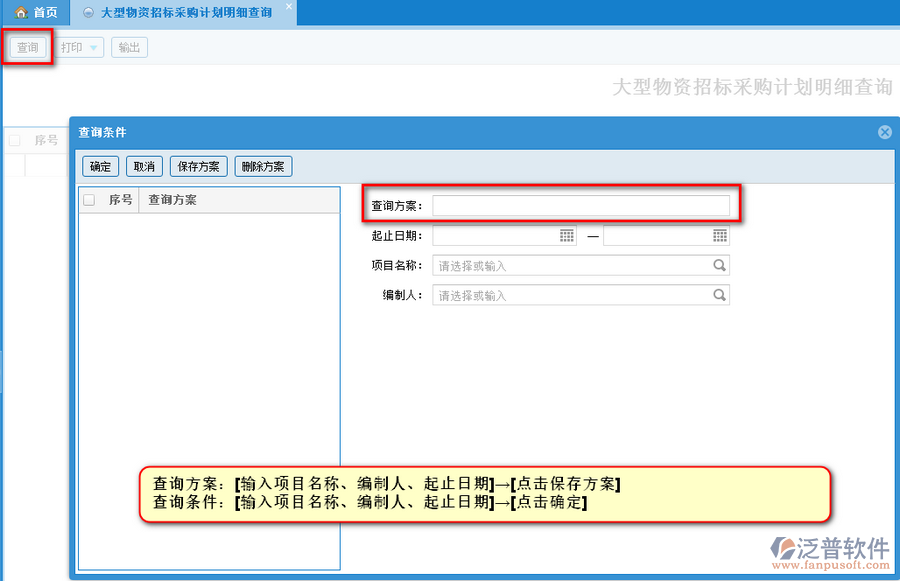Close the 大型物资招标采购计划明细查询 tab
Viewport: 900px width, 581px height.
(x=289, y=7)
